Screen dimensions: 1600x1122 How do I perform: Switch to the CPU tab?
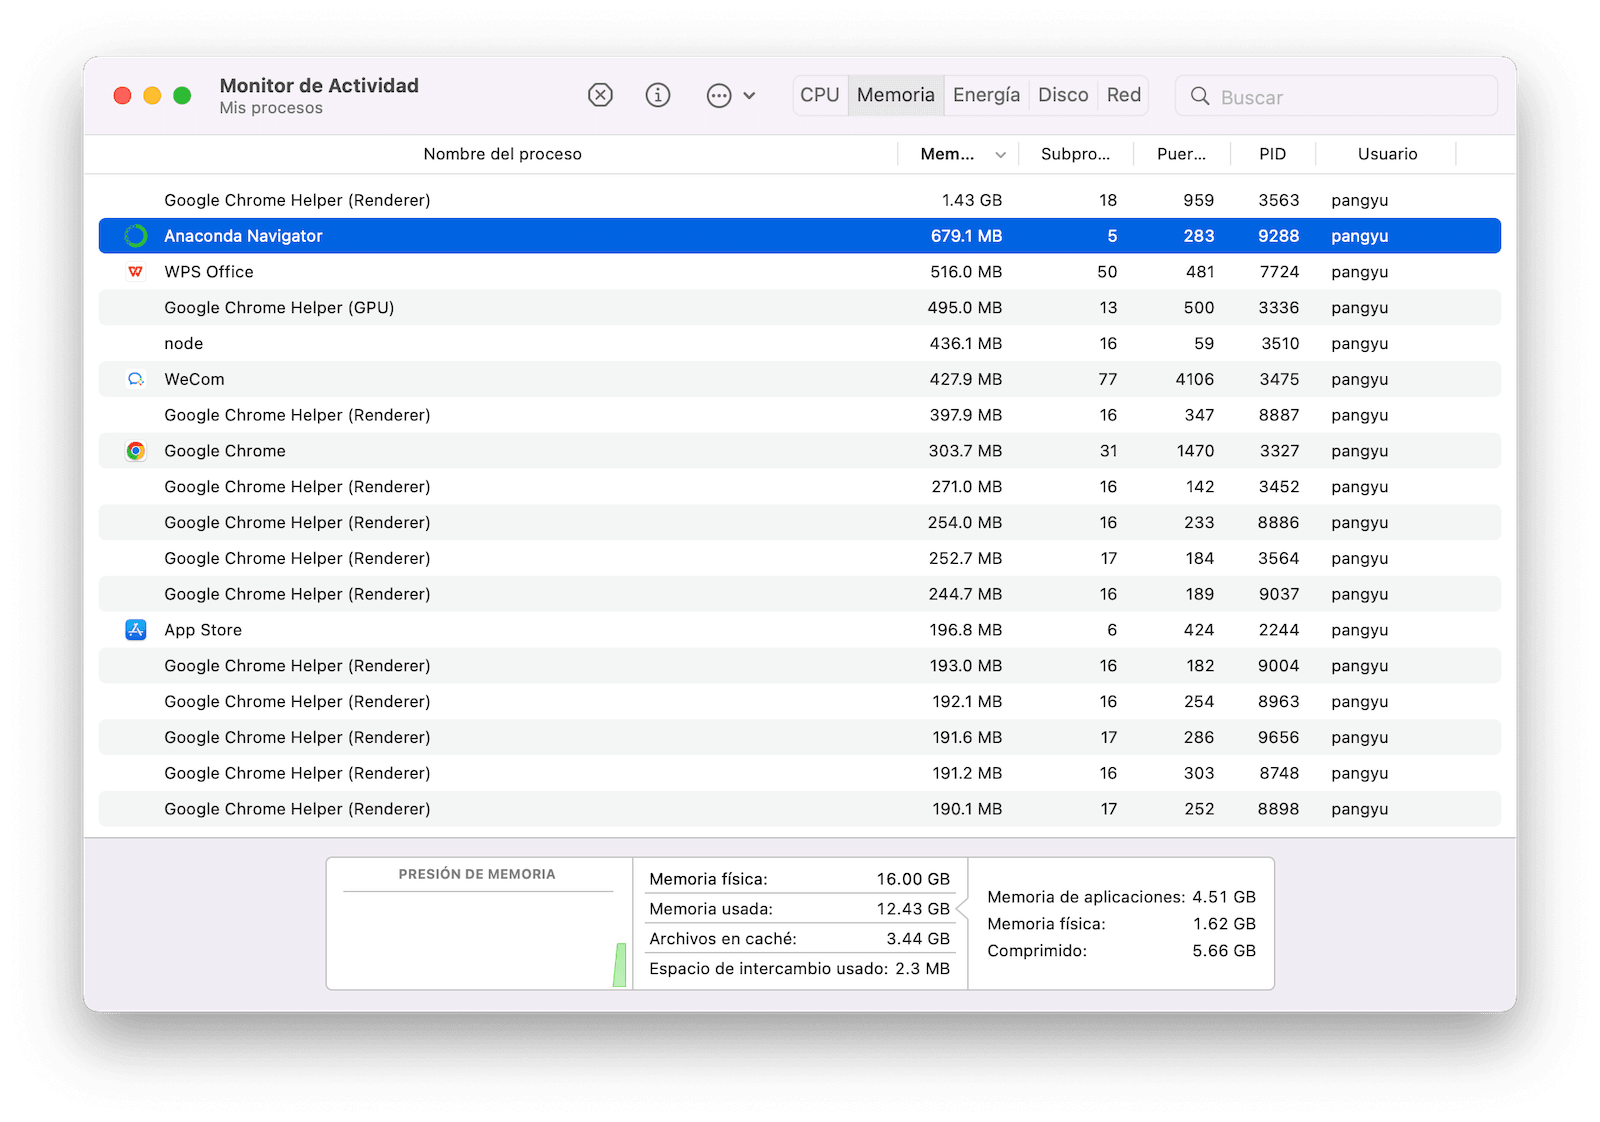[820, 95]
